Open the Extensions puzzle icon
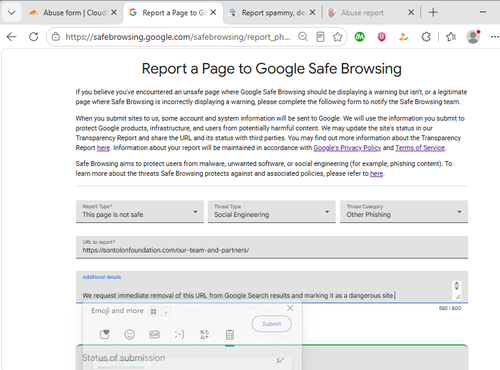 [x=426, y=37]
